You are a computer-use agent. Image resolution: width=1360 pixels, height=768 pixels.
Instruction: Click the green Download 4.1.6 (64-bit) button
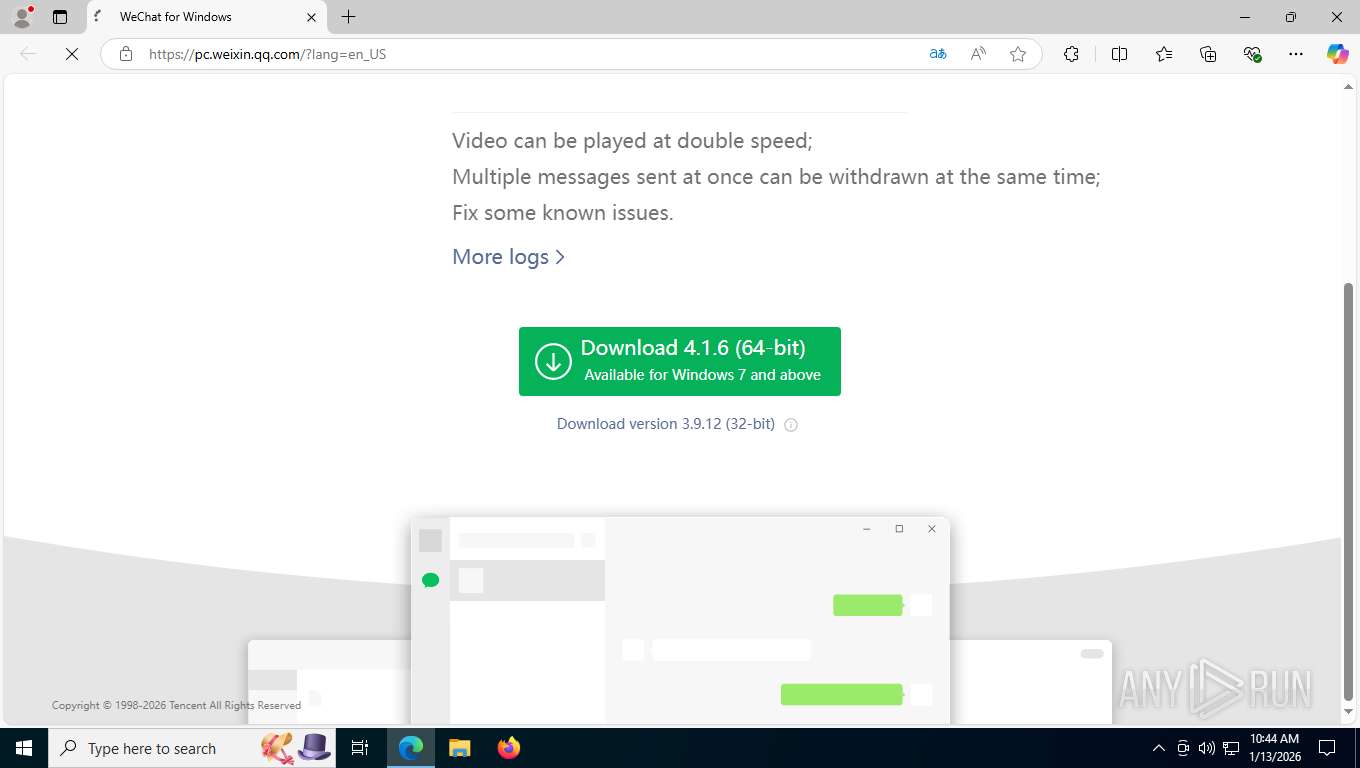(x=680, y=361)
